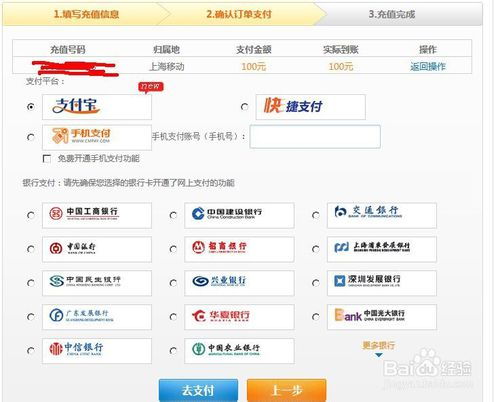Select the 中国银行 radio button
500x402 pixels.
point(31,249)
